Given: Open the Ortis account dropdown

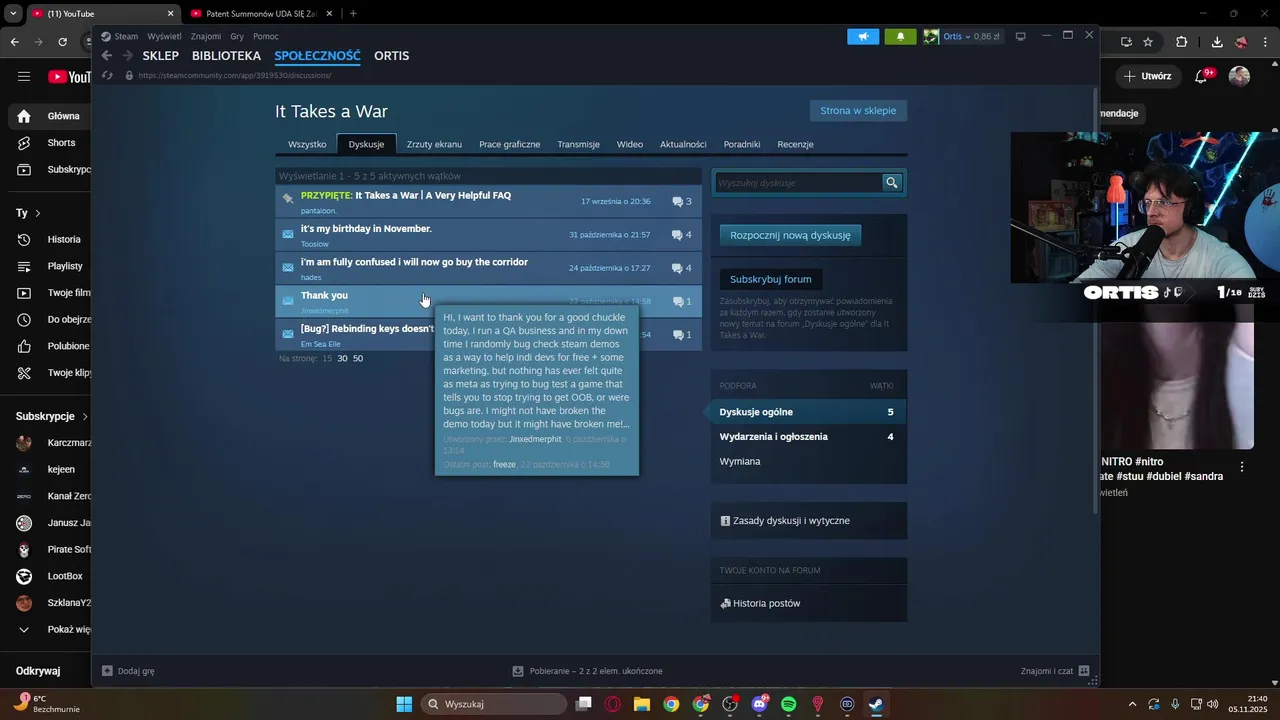Looking at the screenshot, I should coord(961,36).
